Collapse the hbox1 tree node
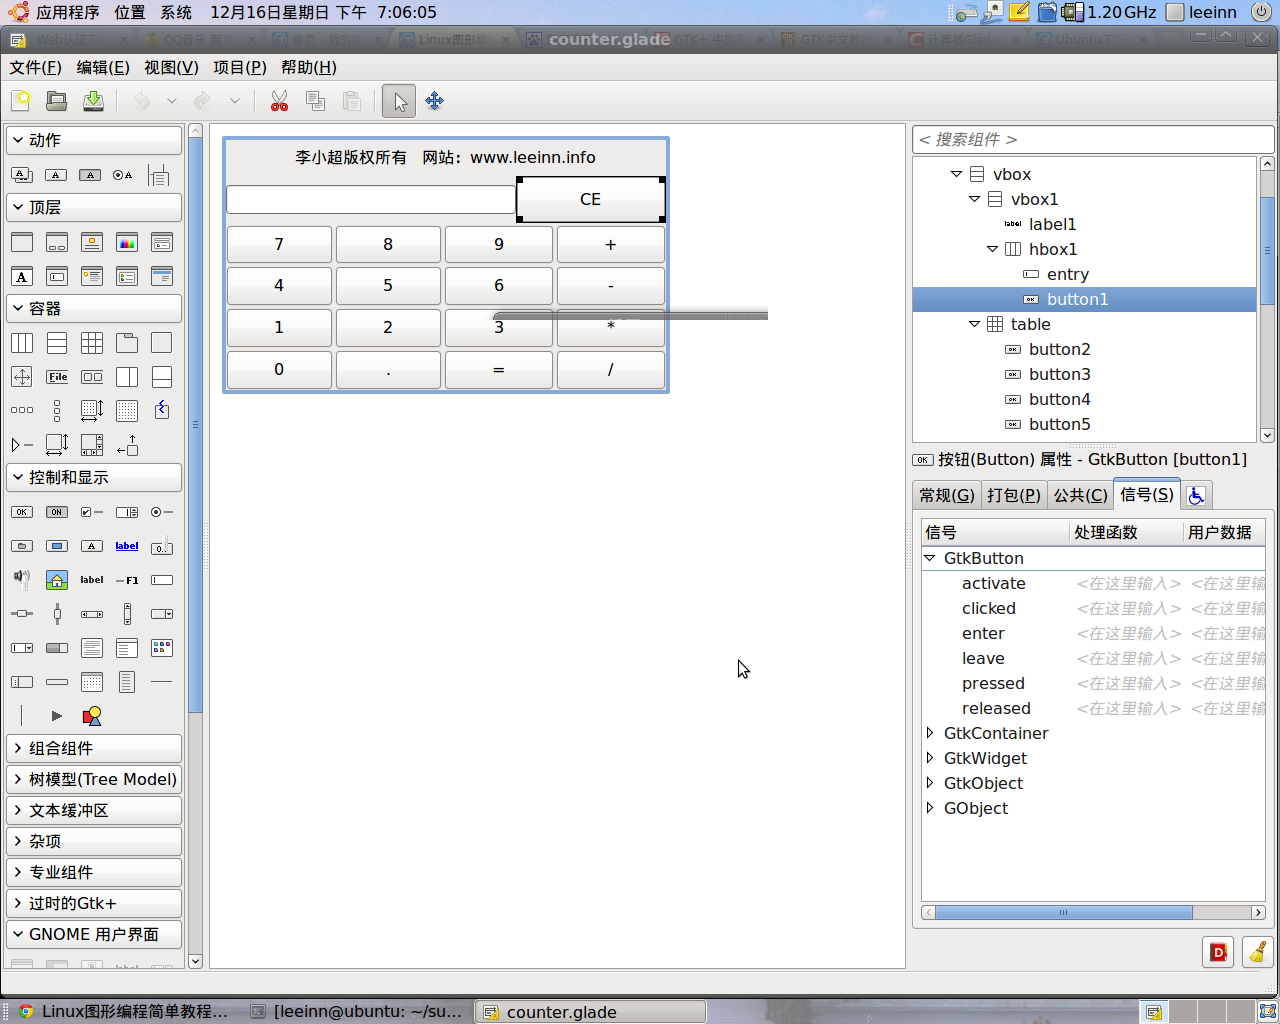The height and width of the screenshot is (1024, 1280). pos(992,249)
